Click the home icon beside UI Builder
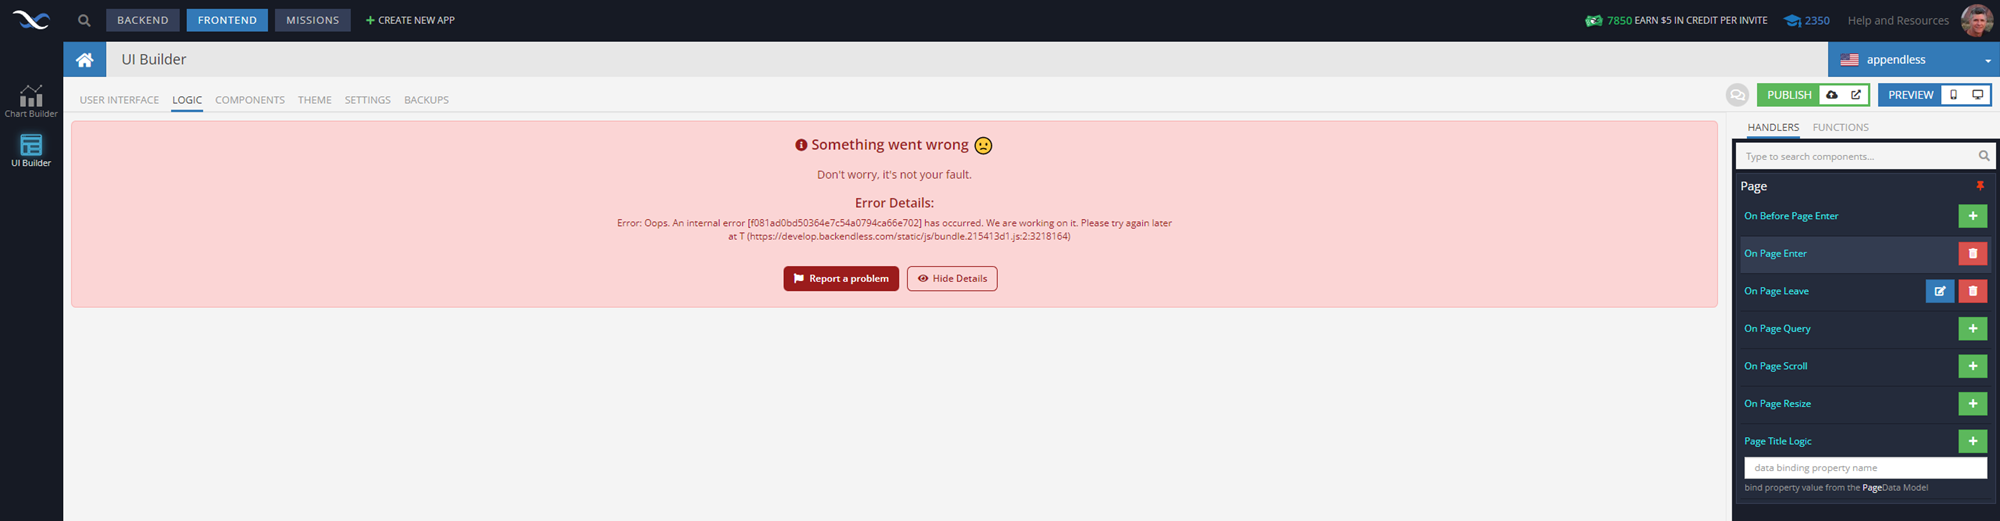Viewport: 2000px width, 521px height. point(85,60)
